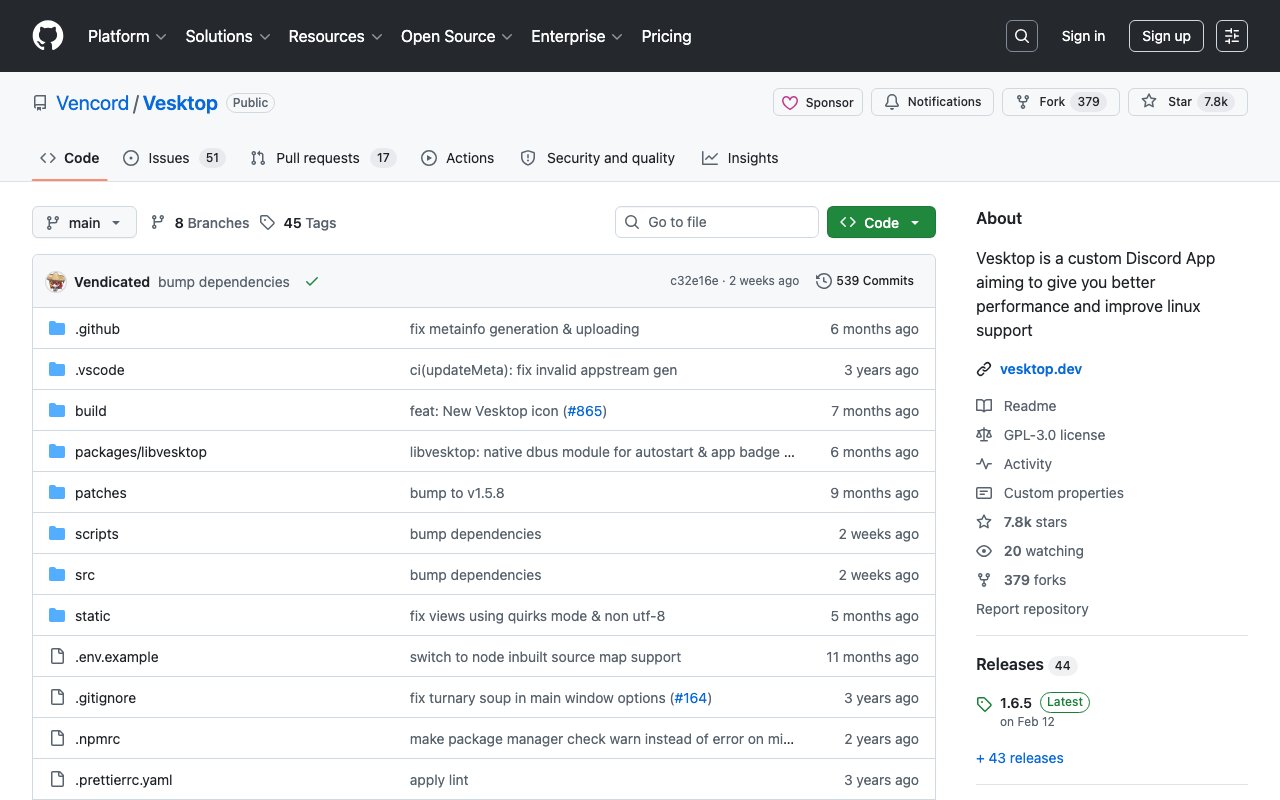Open commit 'apply lint' message
The image size is (1280, 800).
[x=439, y=780]
